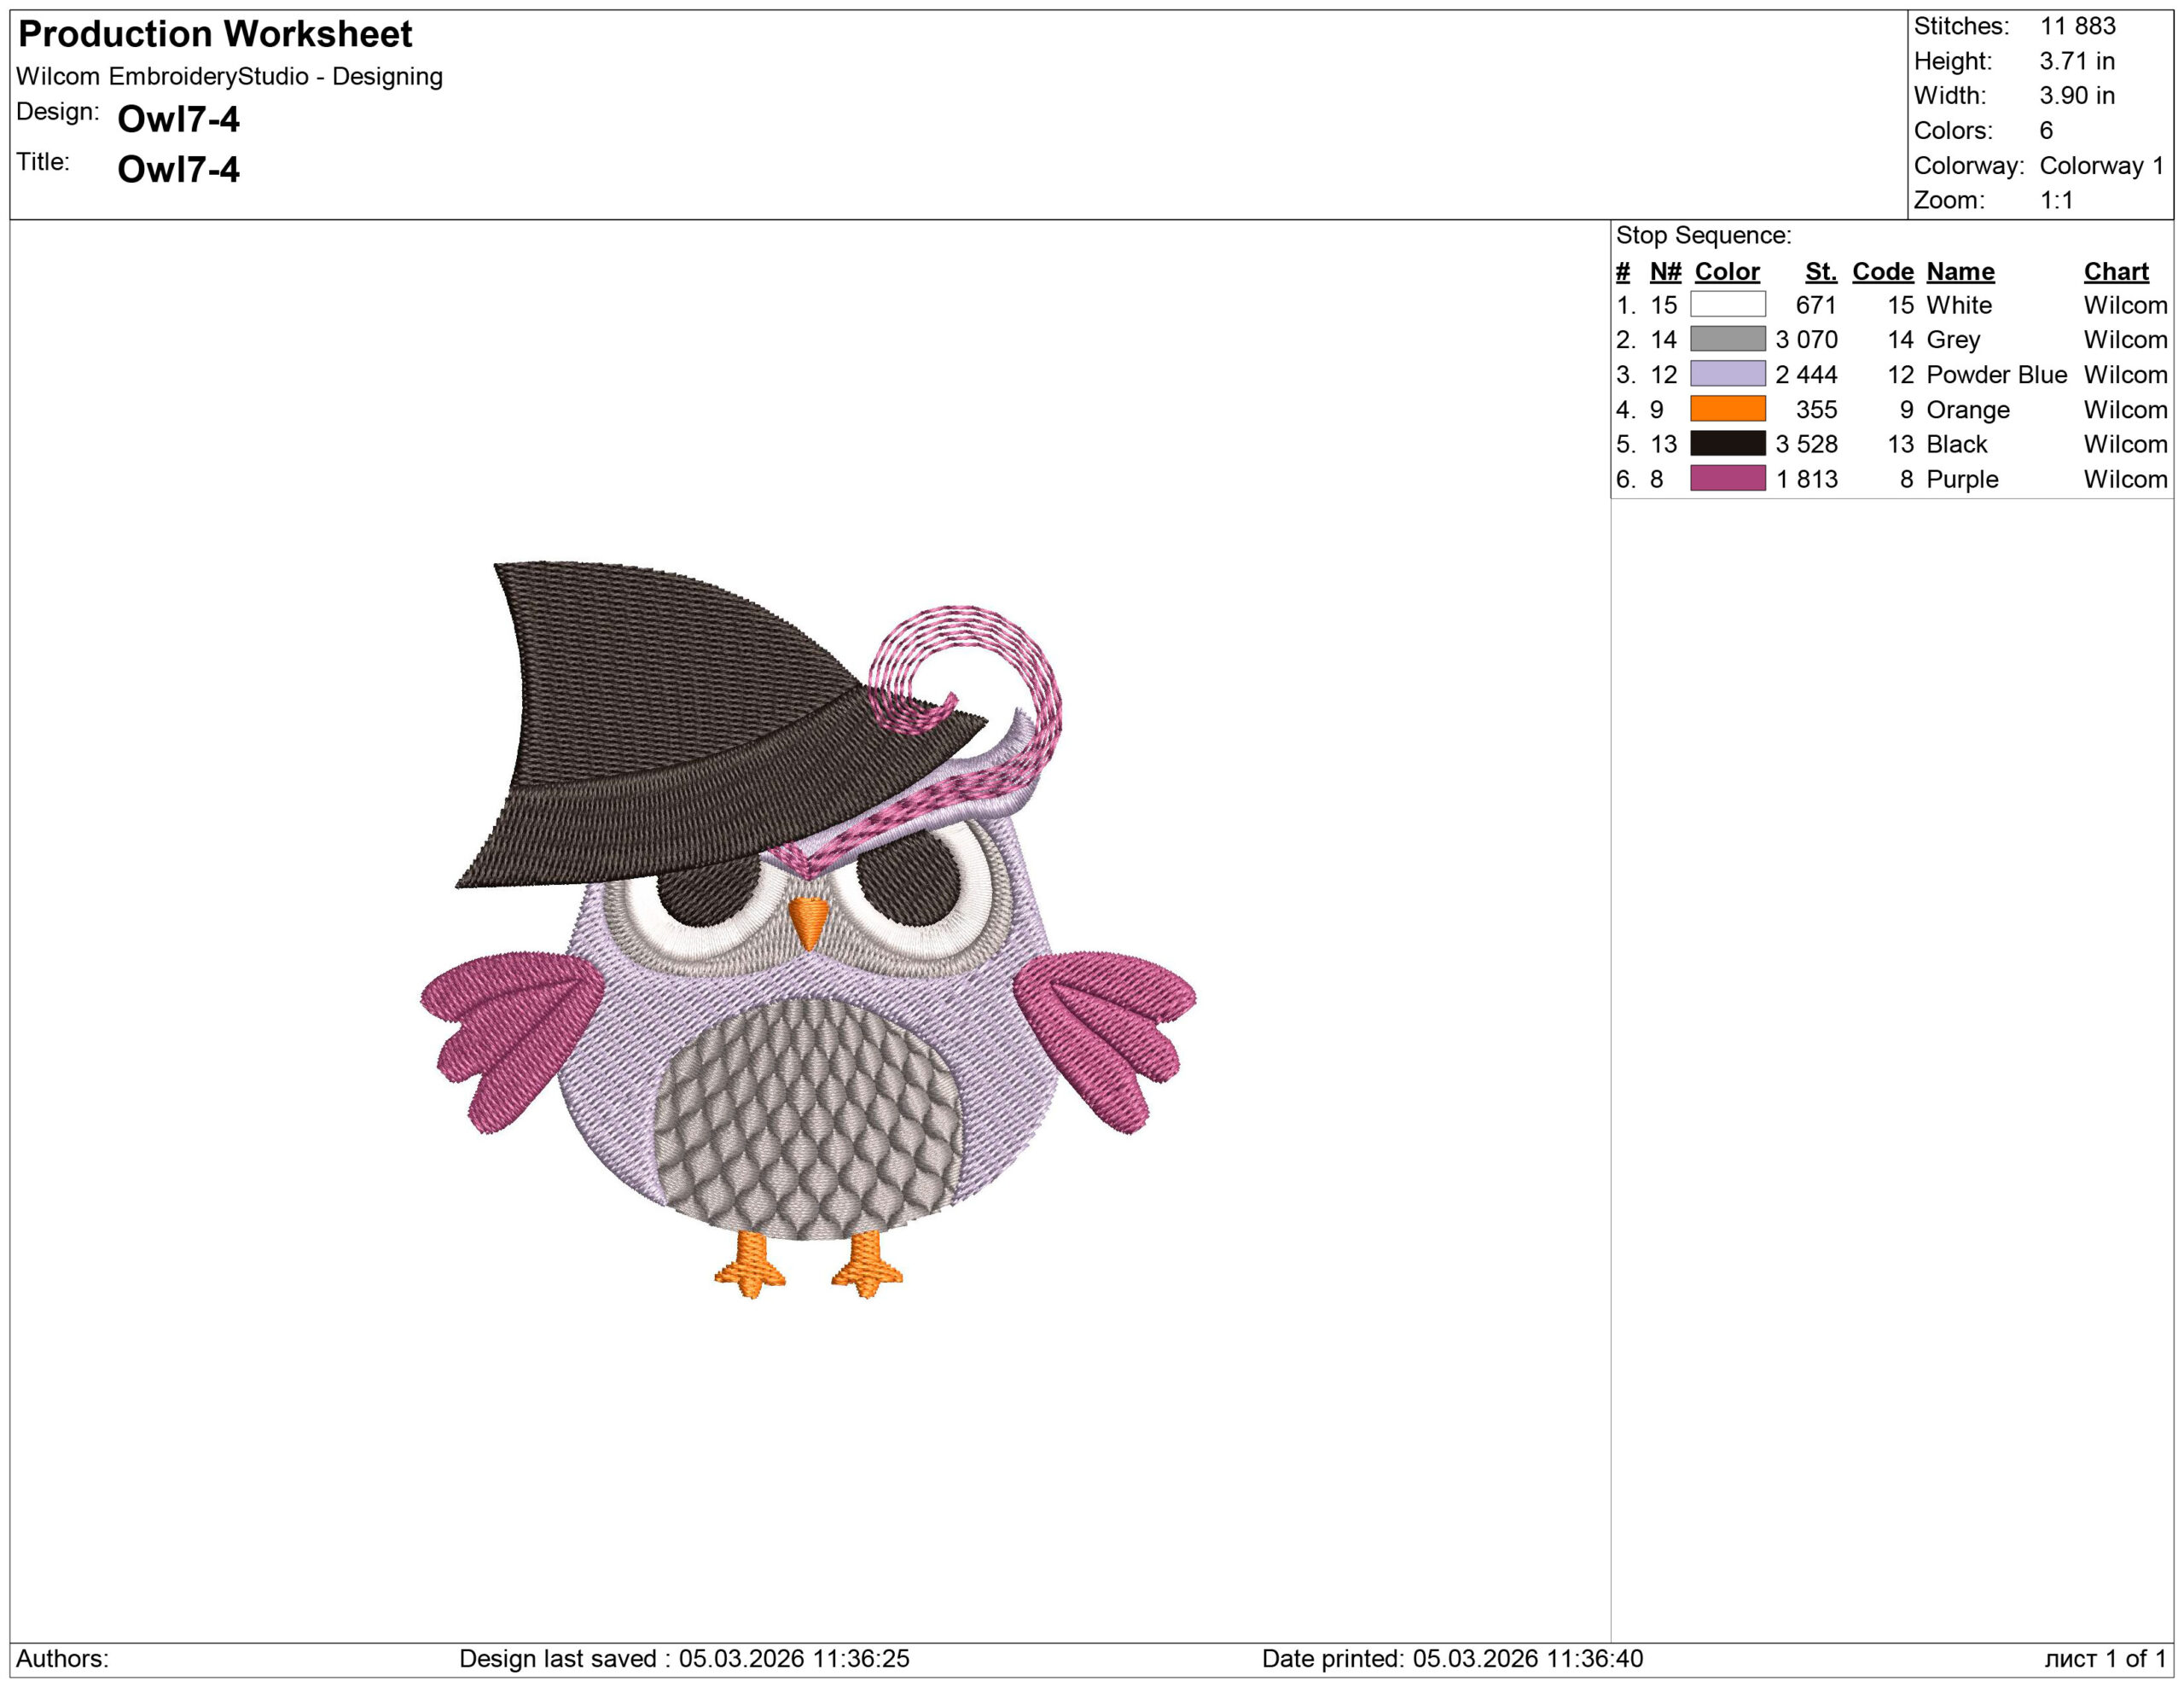Viewport: 2184px width, 1681px height.
Task: Click the Production Worksheet heading
Action: click(x=215, y=34)
